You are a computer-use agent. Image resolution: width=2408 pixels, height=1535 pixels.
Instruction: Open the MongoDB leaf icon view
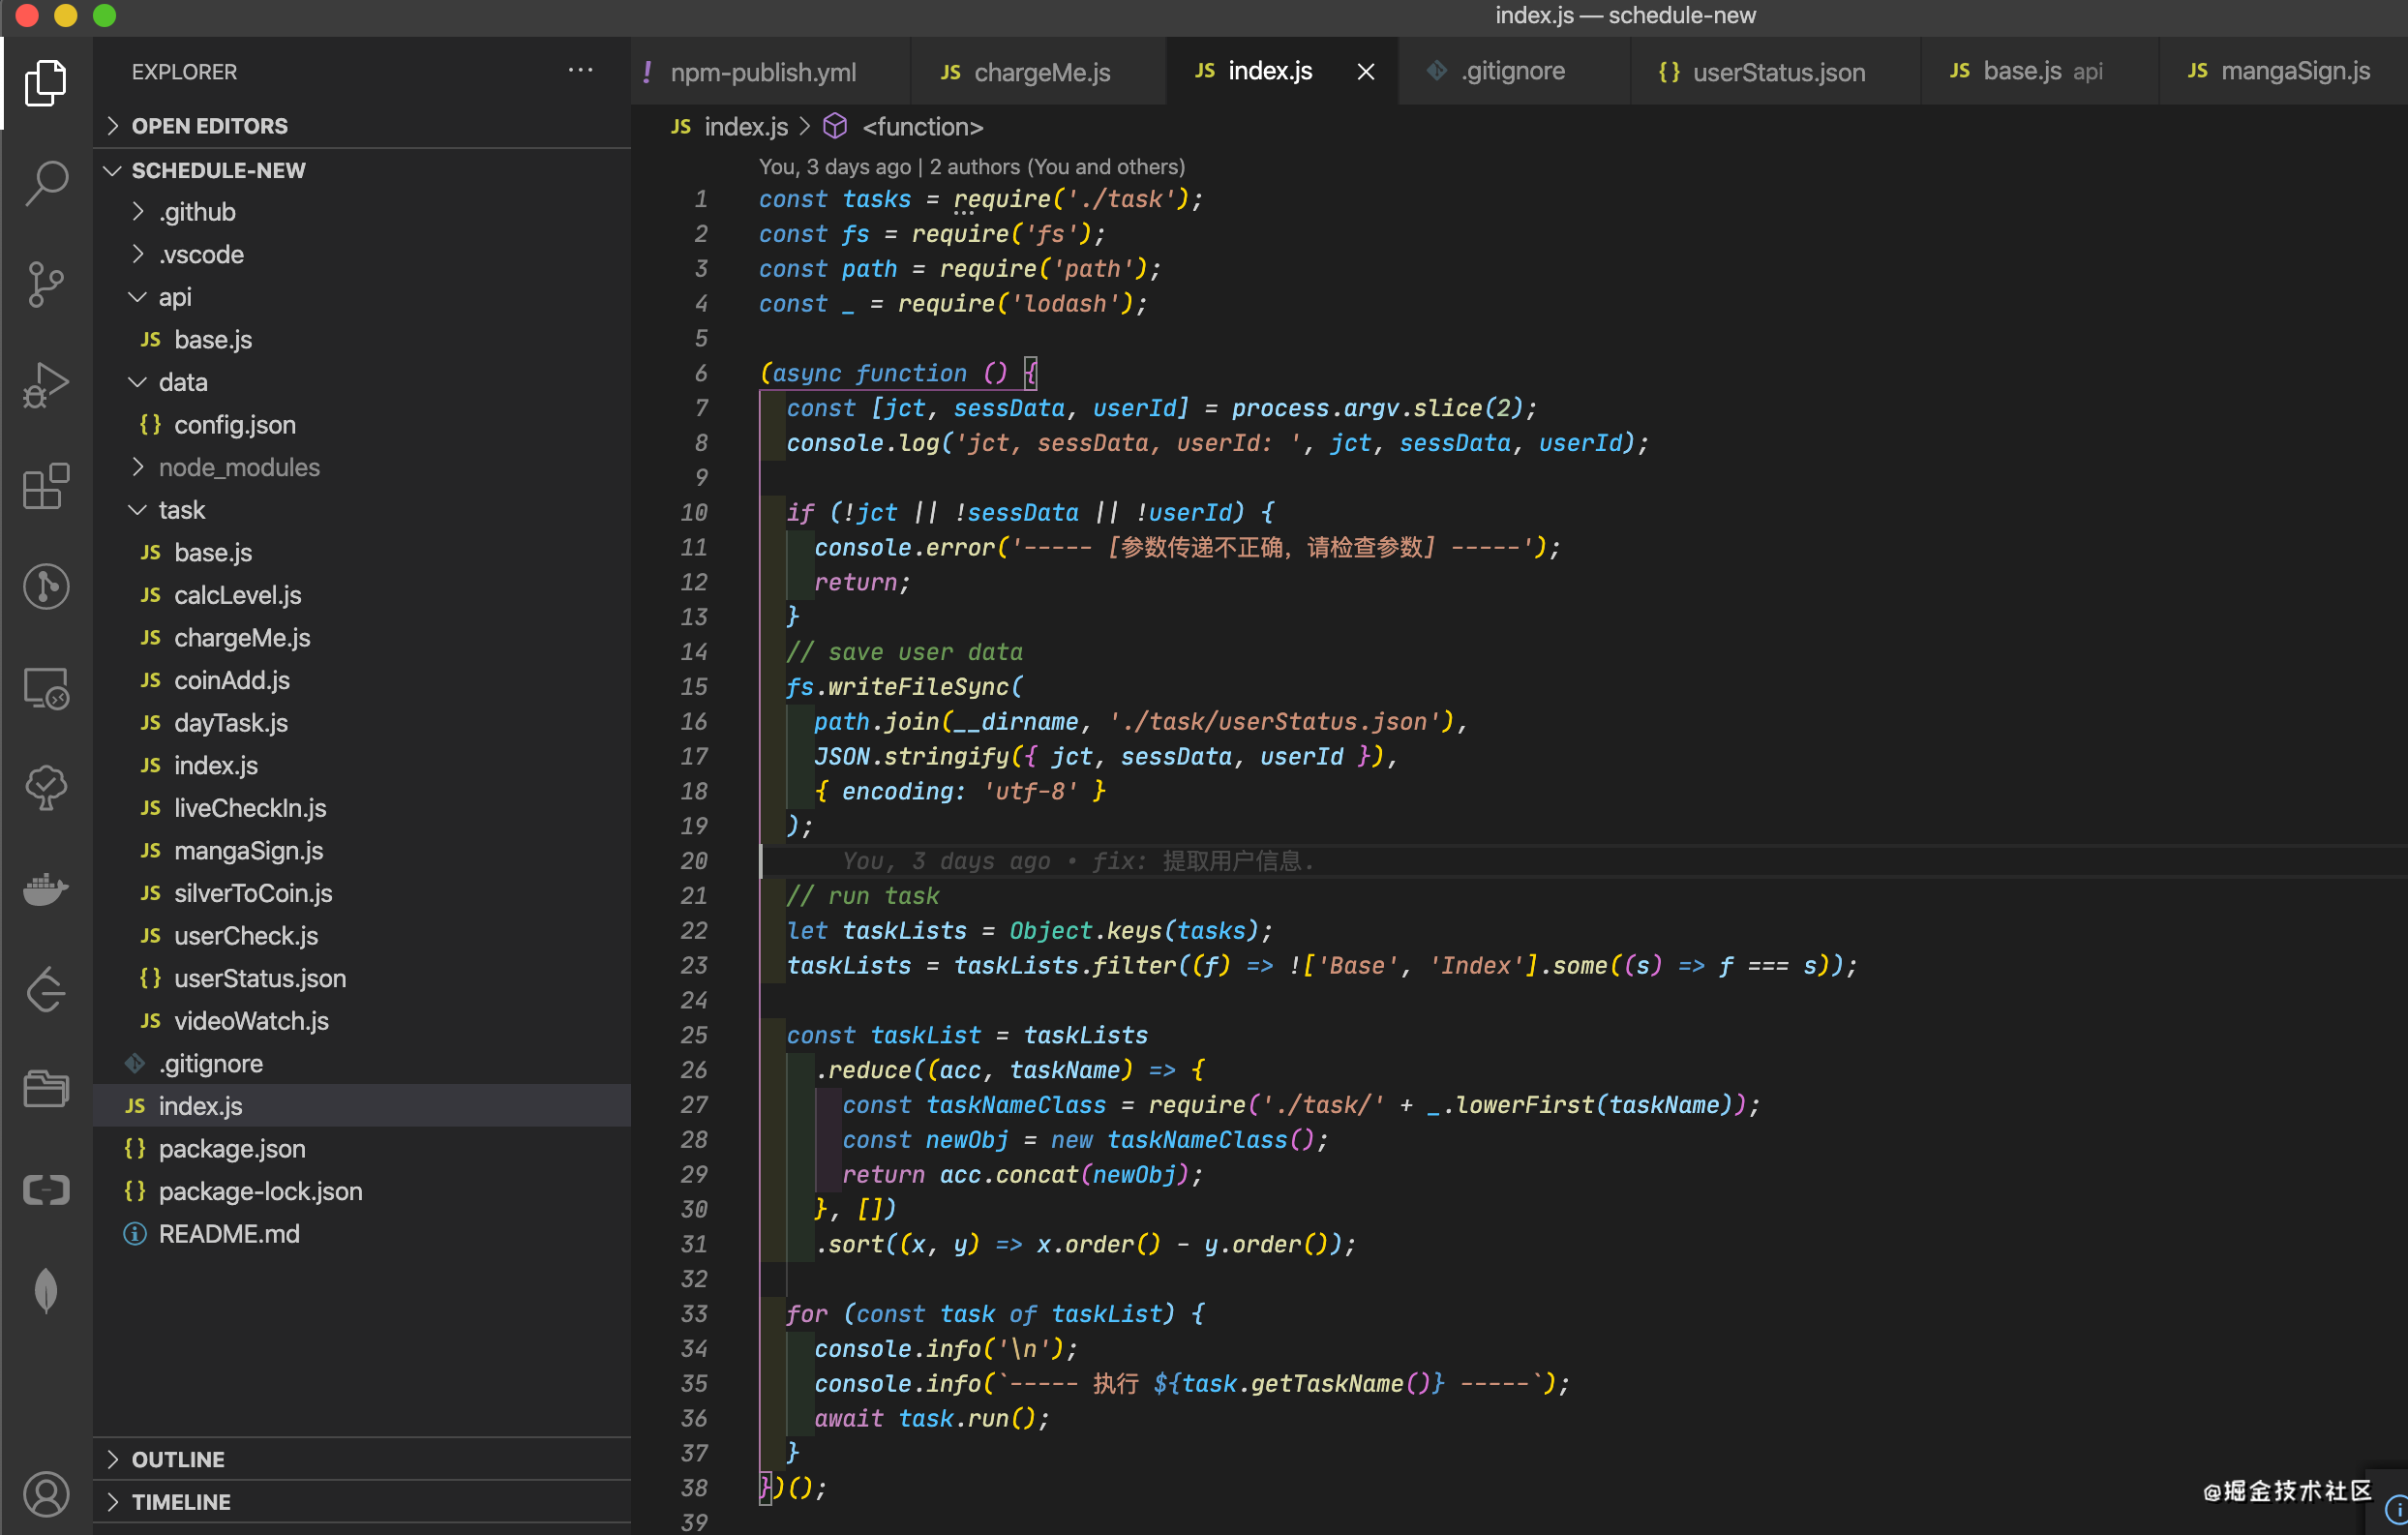pos(46,1290)
